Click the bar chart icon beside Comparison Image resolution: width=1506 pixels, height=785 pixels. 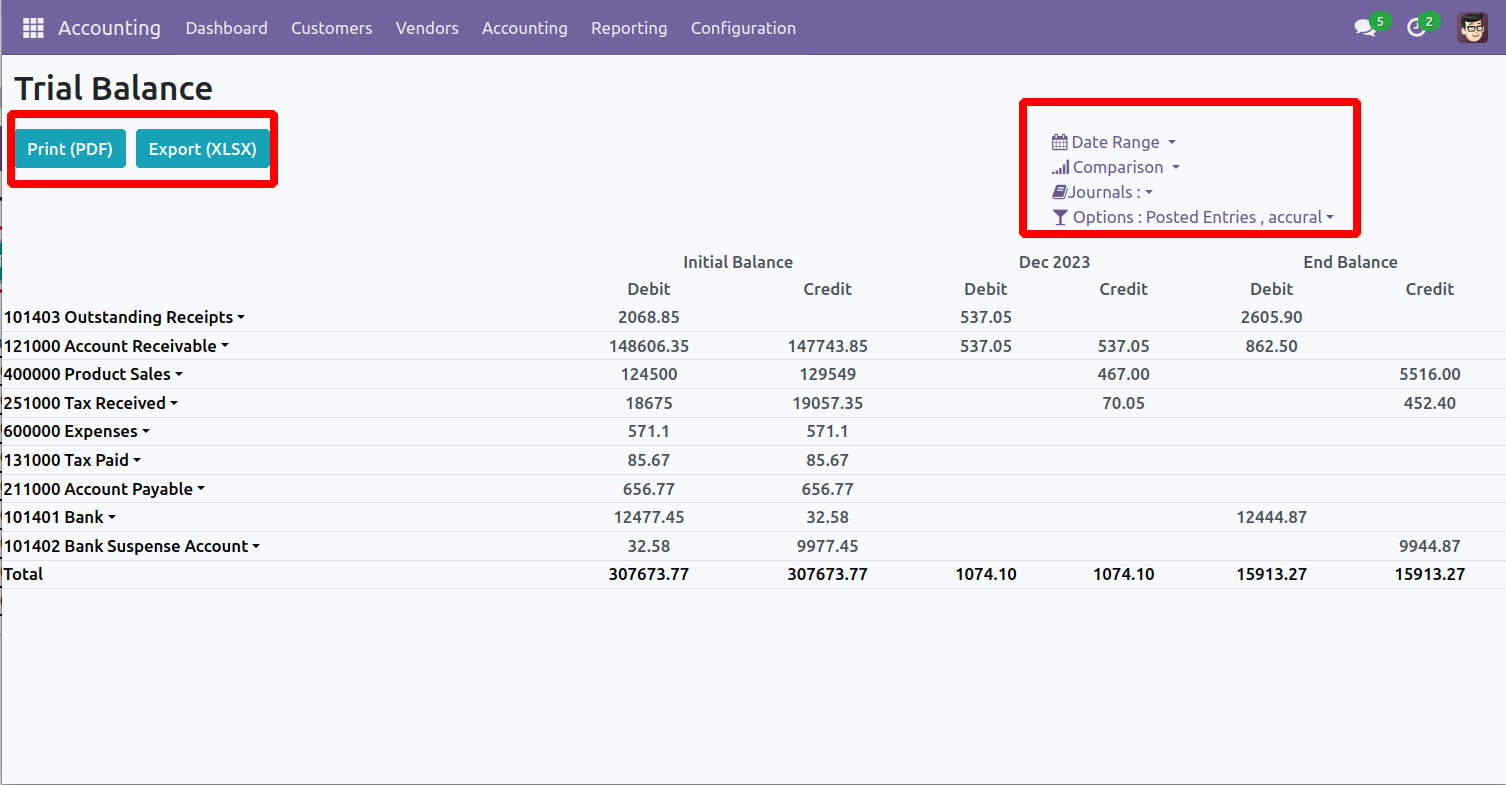tap(1060, 168)
